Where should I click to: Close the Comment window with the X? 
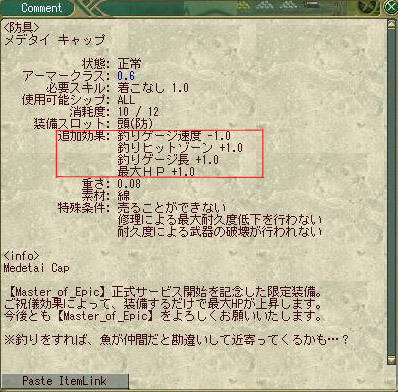tap(391, 7)
